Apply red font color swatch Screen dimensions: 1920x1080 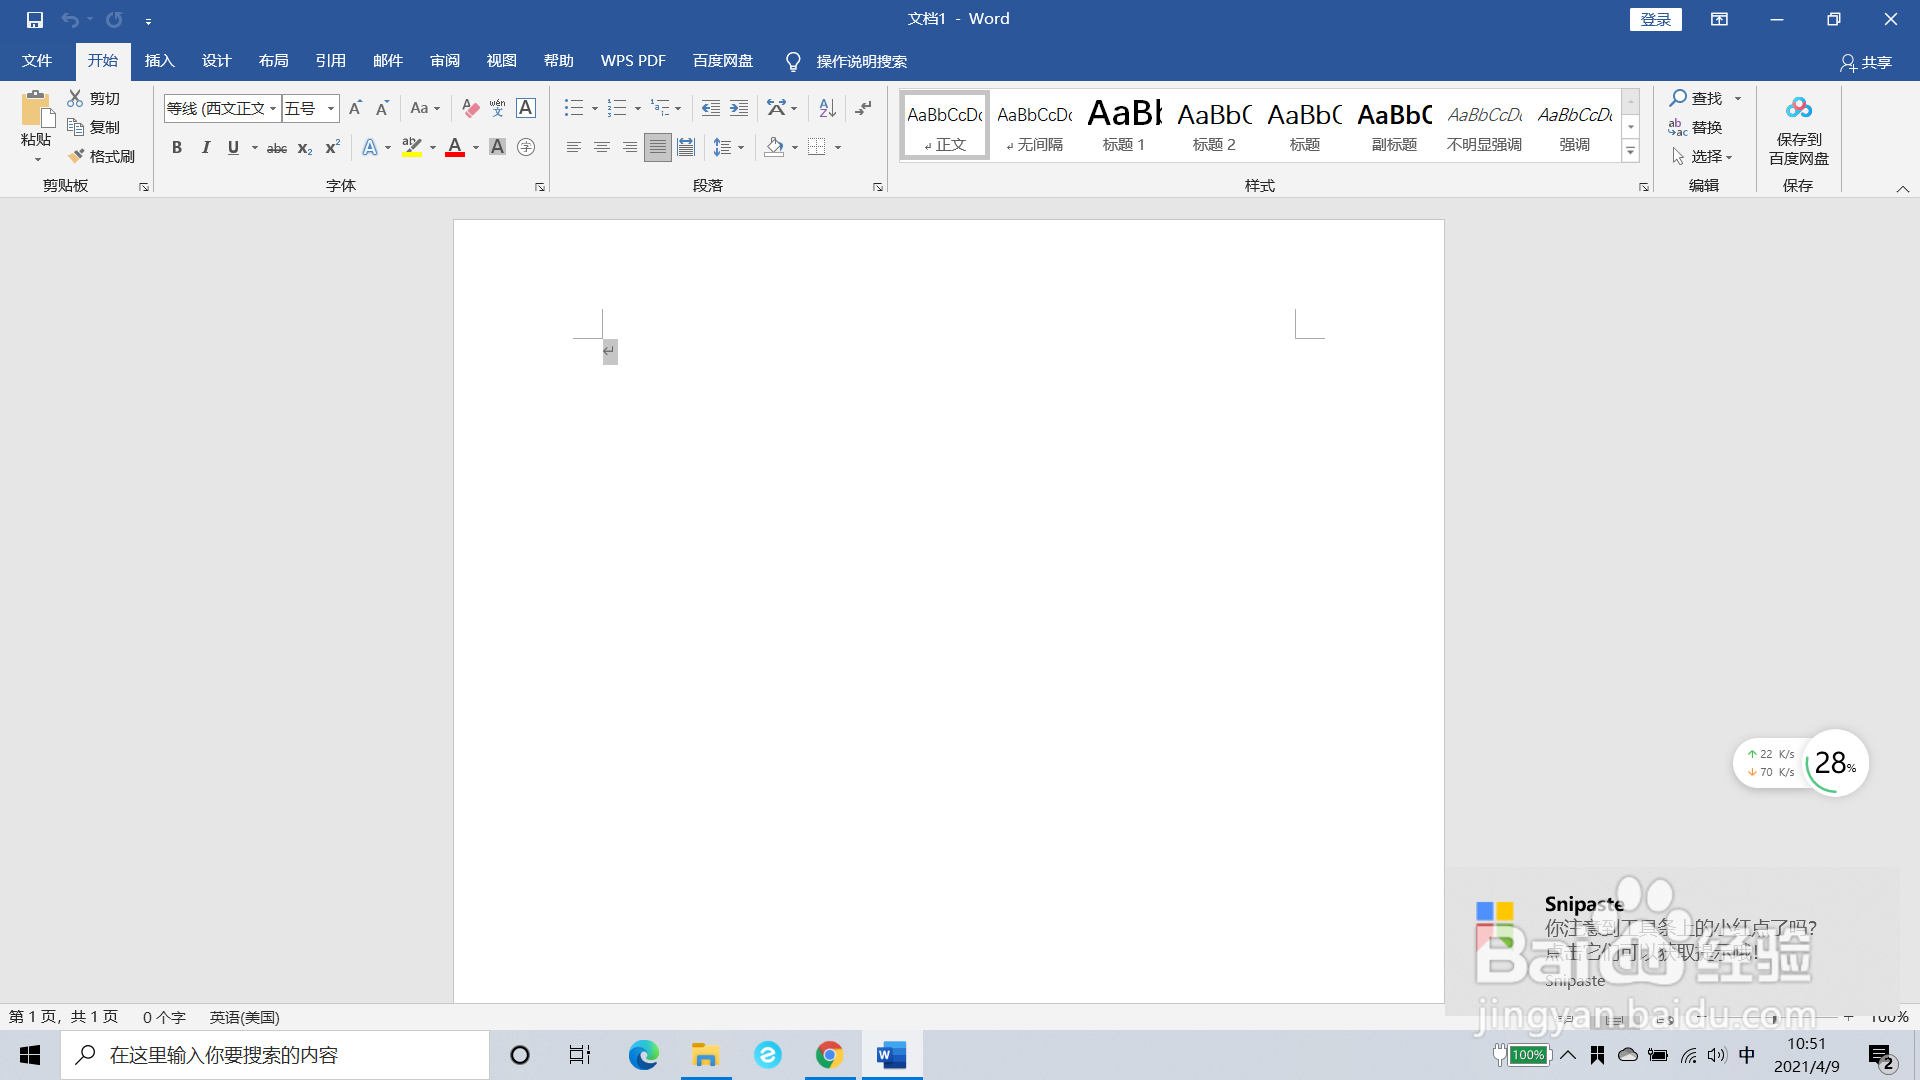(x=455, y=147)
